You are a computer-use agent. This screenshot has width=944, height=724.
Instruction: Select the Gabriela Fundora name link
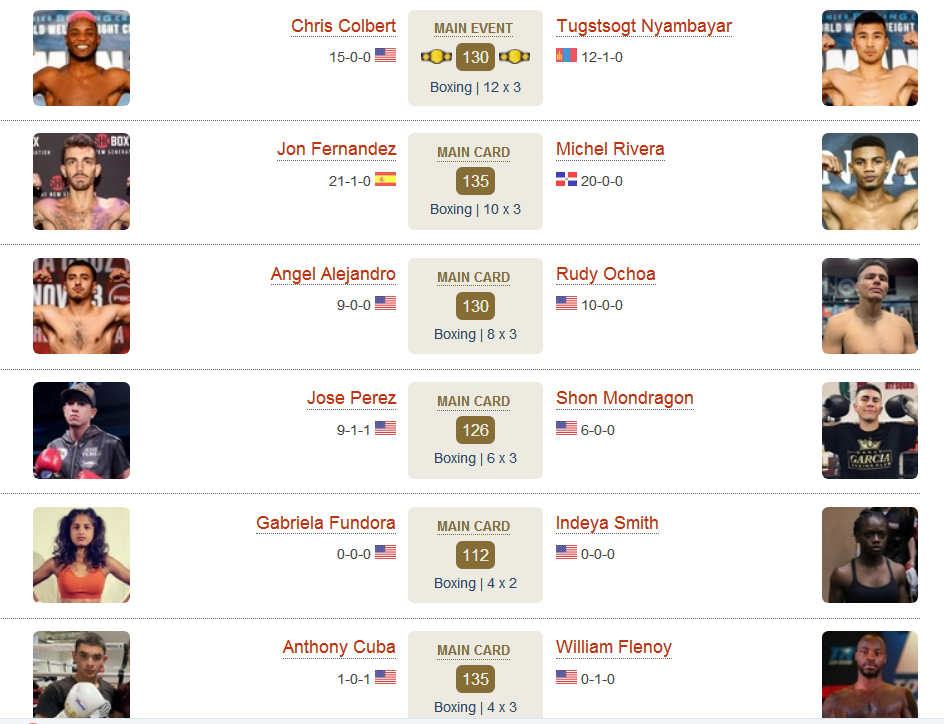[326, 522]
